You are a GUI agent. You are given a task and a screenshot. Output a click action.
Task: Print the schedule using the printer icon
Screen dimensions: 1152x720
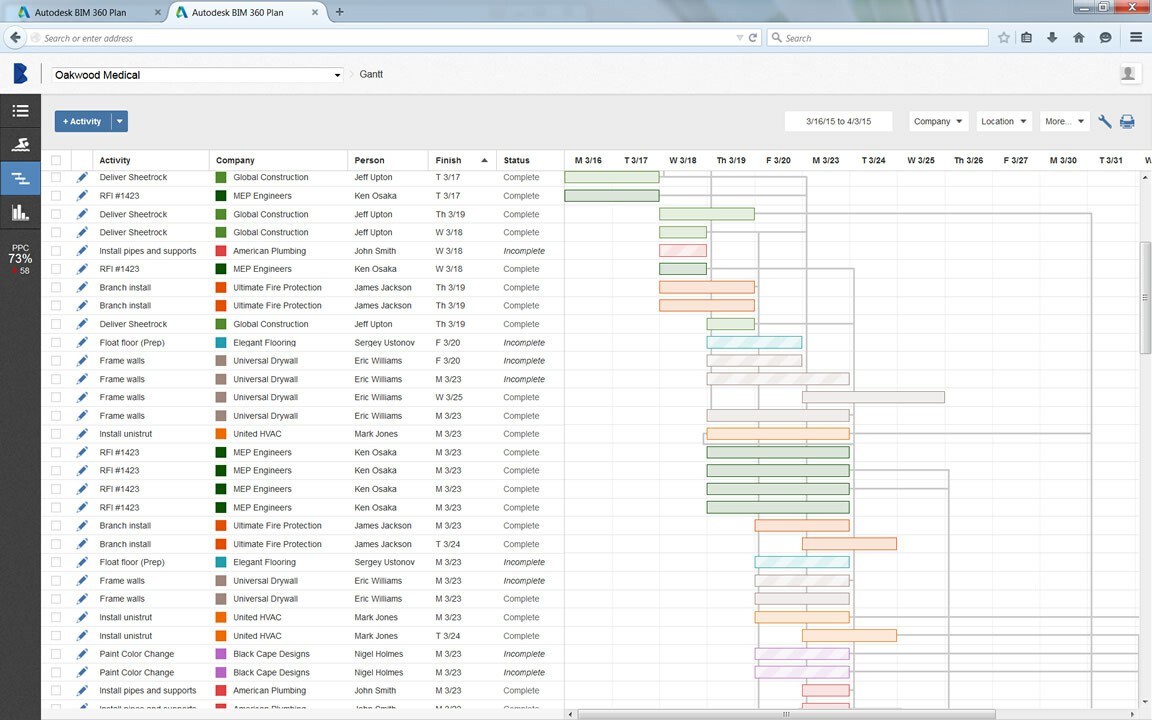(1128, 120)
